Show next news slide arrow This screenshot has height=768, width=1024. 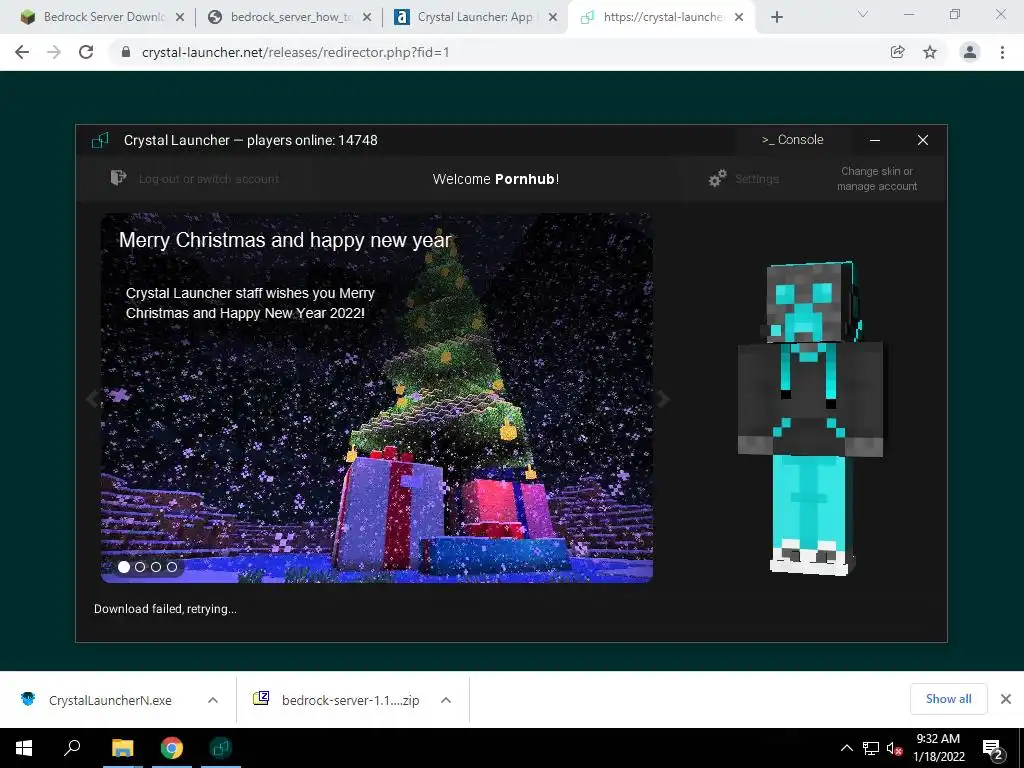click(662, 398)
